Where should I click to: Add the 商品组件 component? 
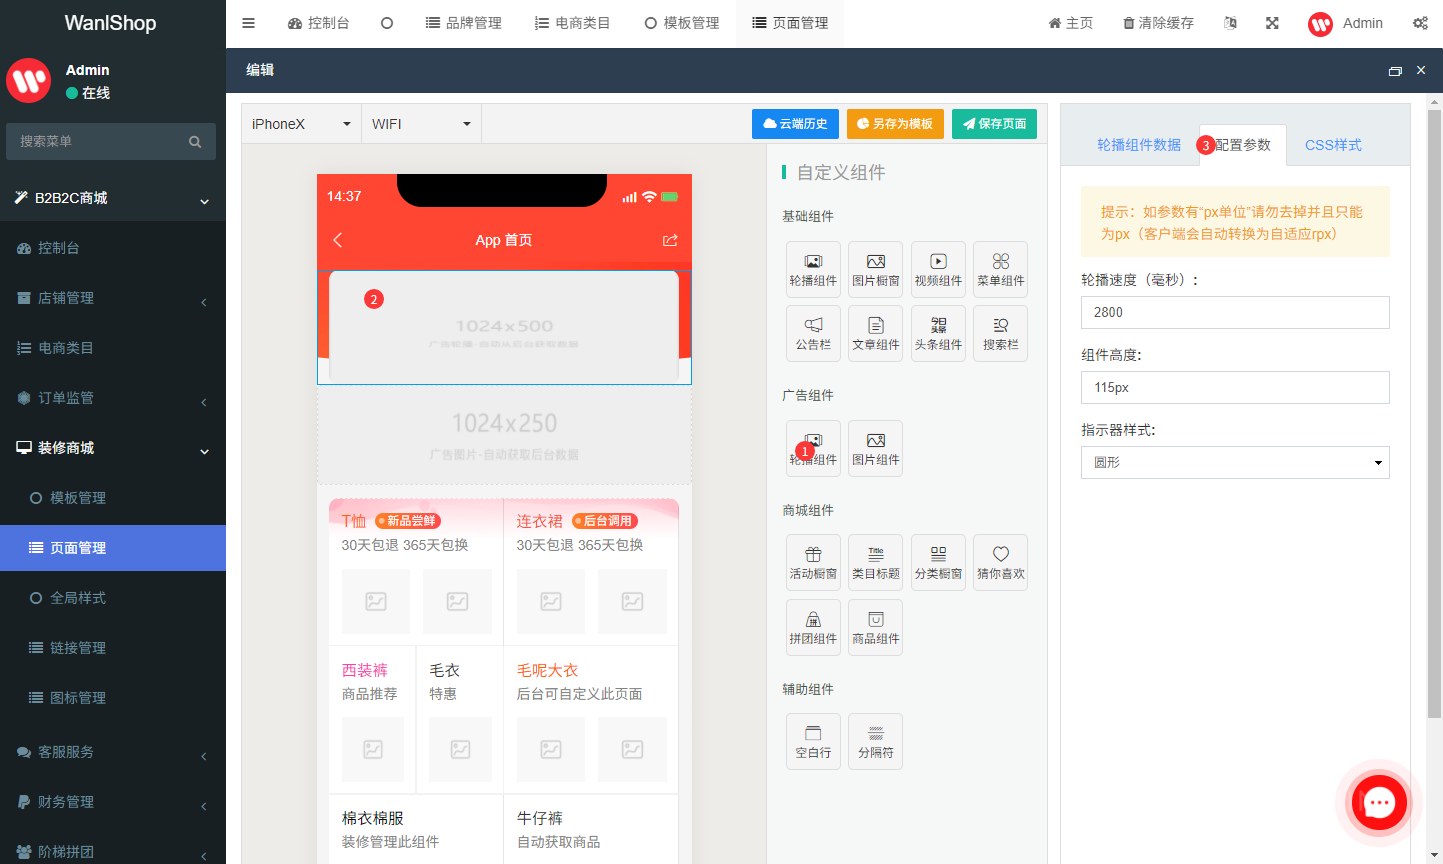pos(875,627)
